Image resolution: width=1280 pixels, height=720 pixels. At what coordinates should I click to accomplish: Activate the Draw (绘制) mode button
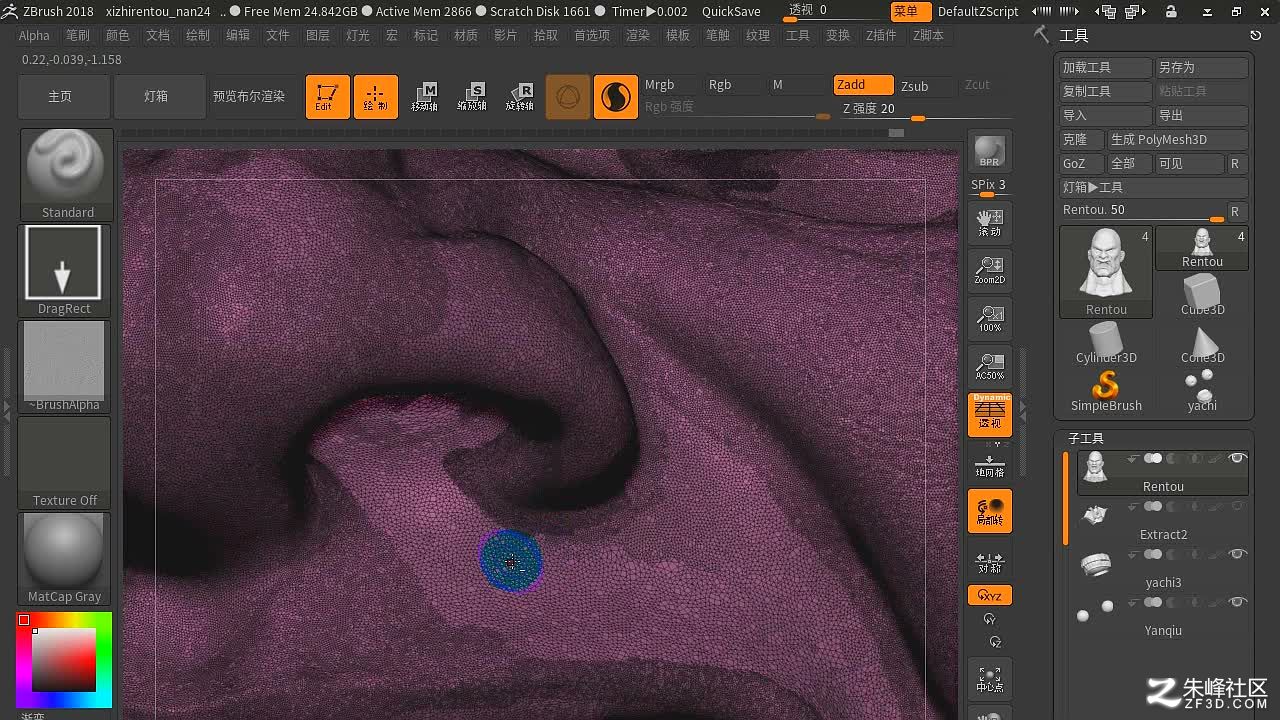pos(375,97)
